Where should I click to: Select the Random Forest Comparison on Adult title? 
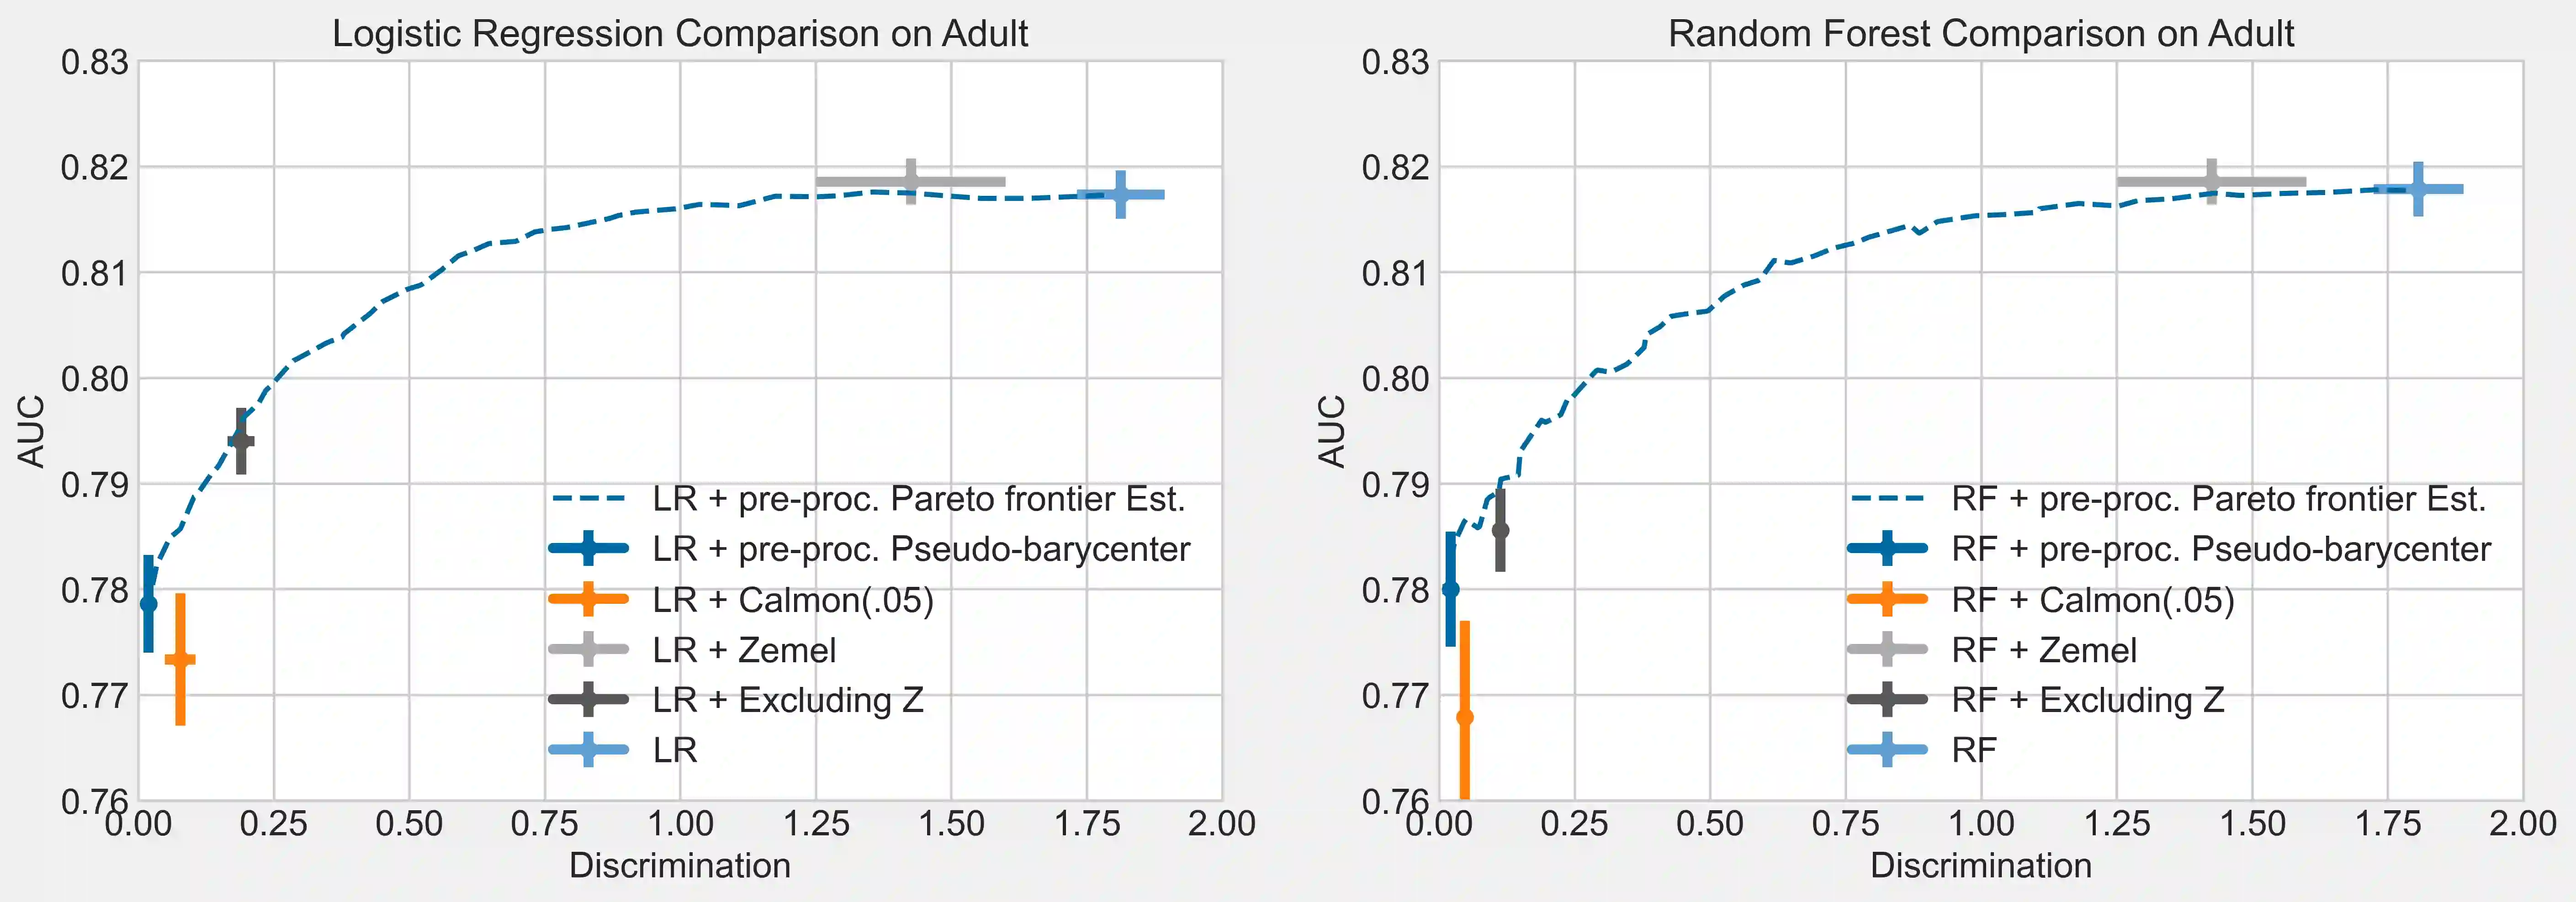point(1980,34)
